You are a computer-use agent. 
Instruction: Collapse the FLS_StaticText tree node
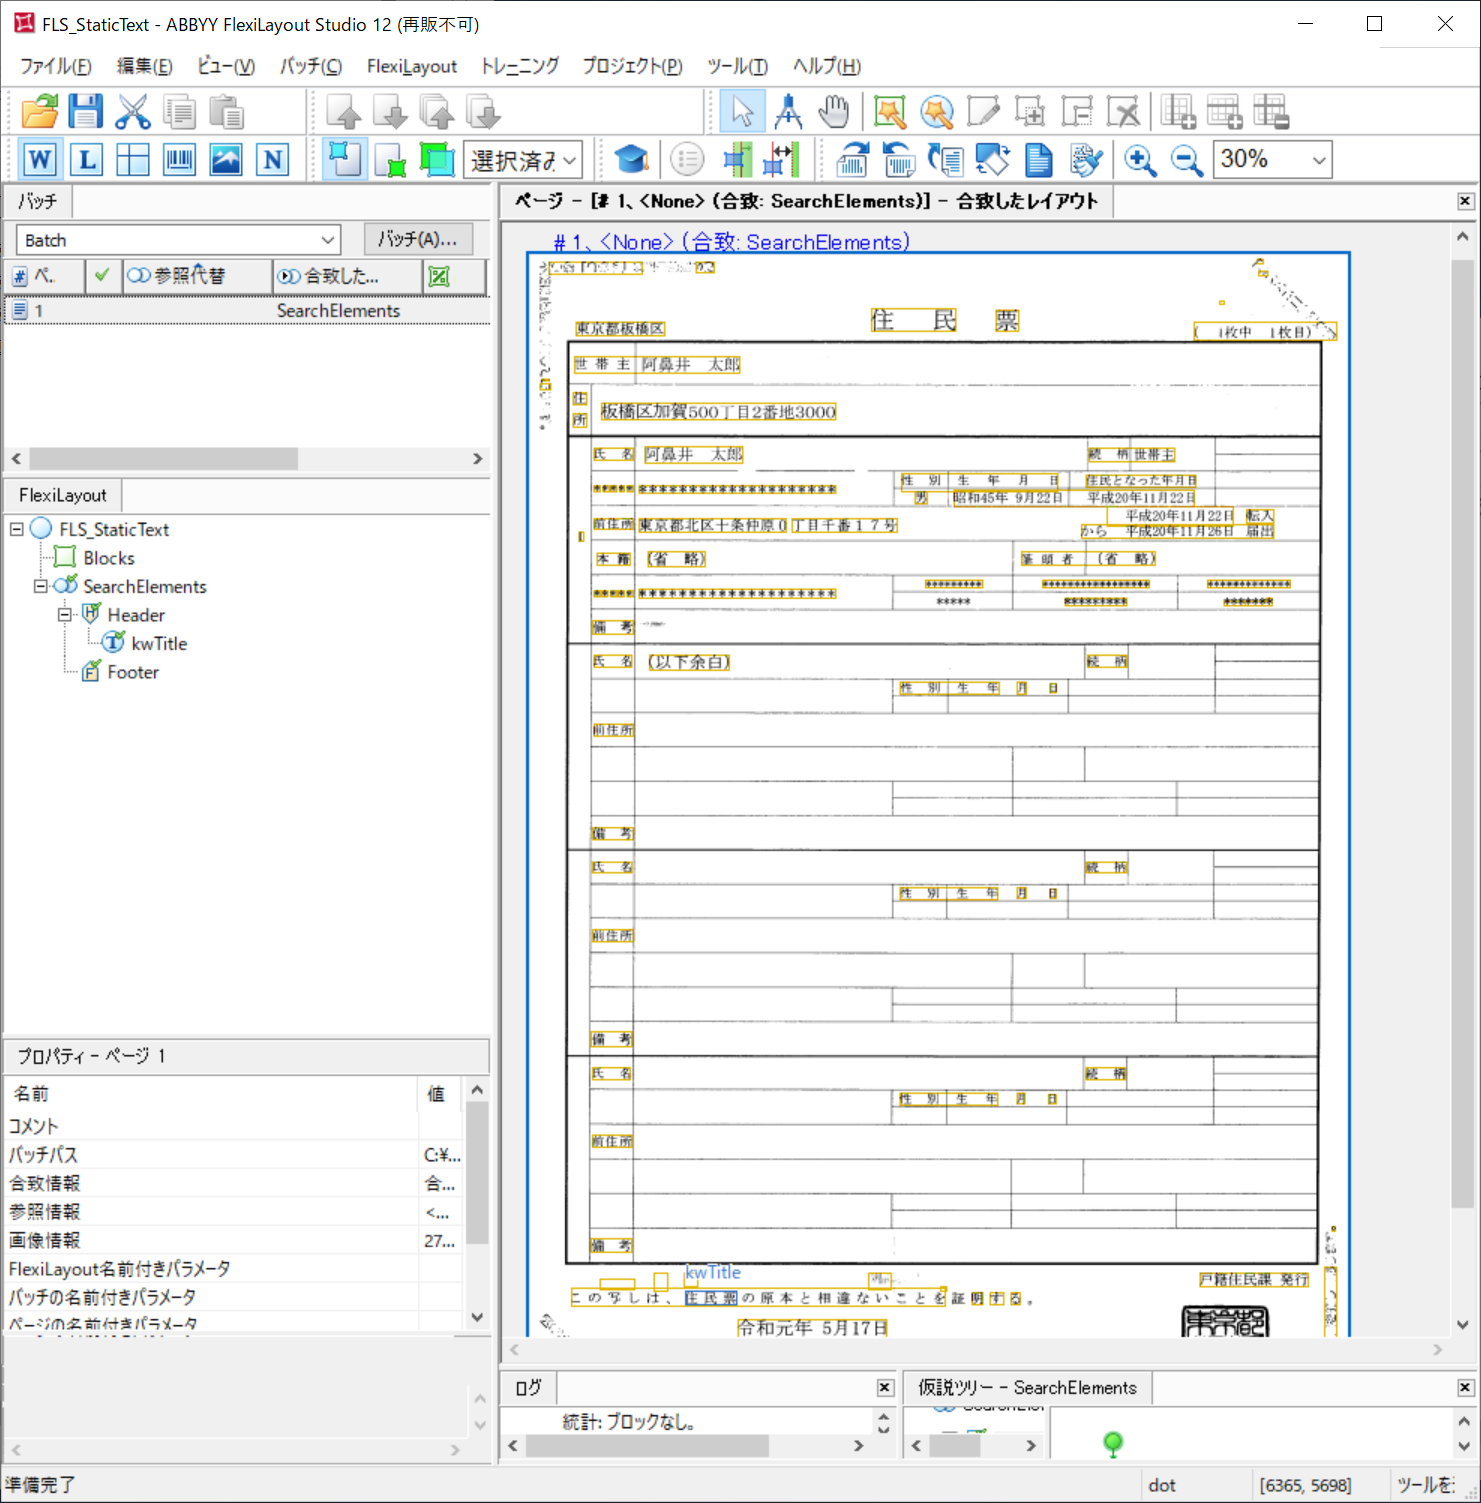point(17,529)
